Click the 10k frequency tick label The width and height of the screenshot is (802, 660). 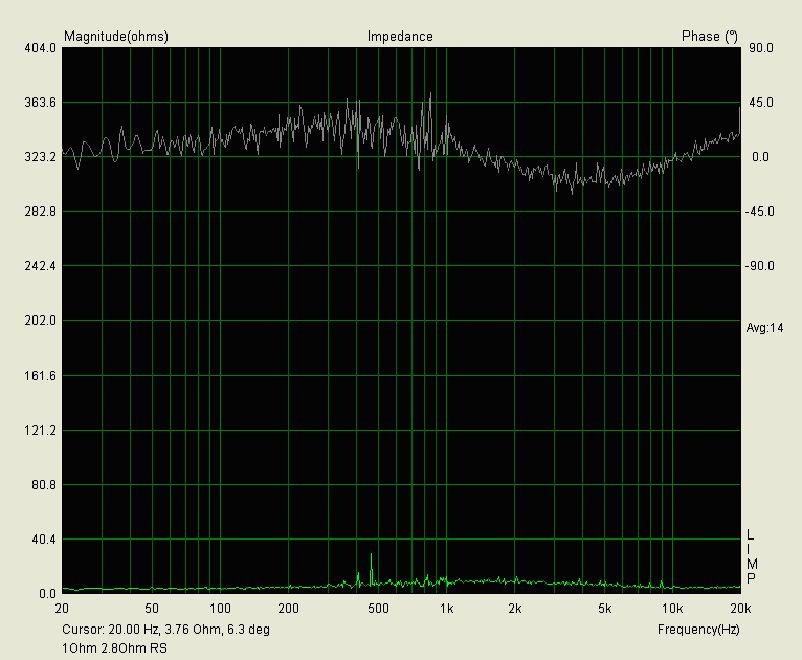673,609
